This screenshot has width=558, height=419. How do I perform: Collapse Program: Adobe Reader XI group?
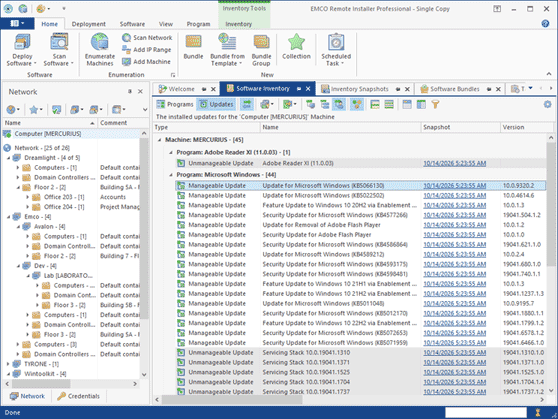click(171, 152)
